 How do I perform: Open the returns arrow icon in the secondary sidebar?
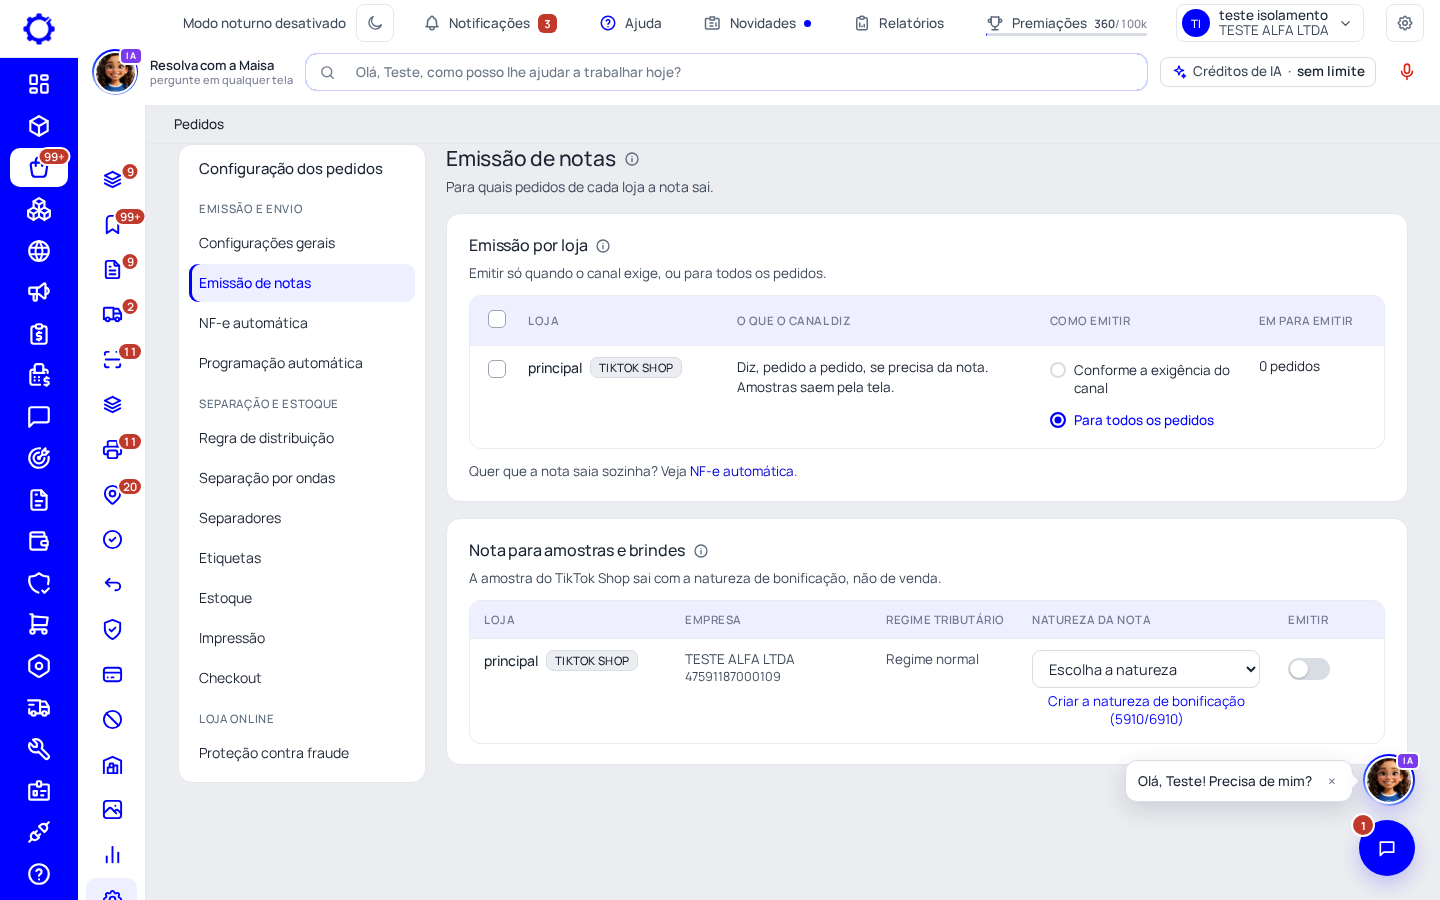tap(113, 585)
